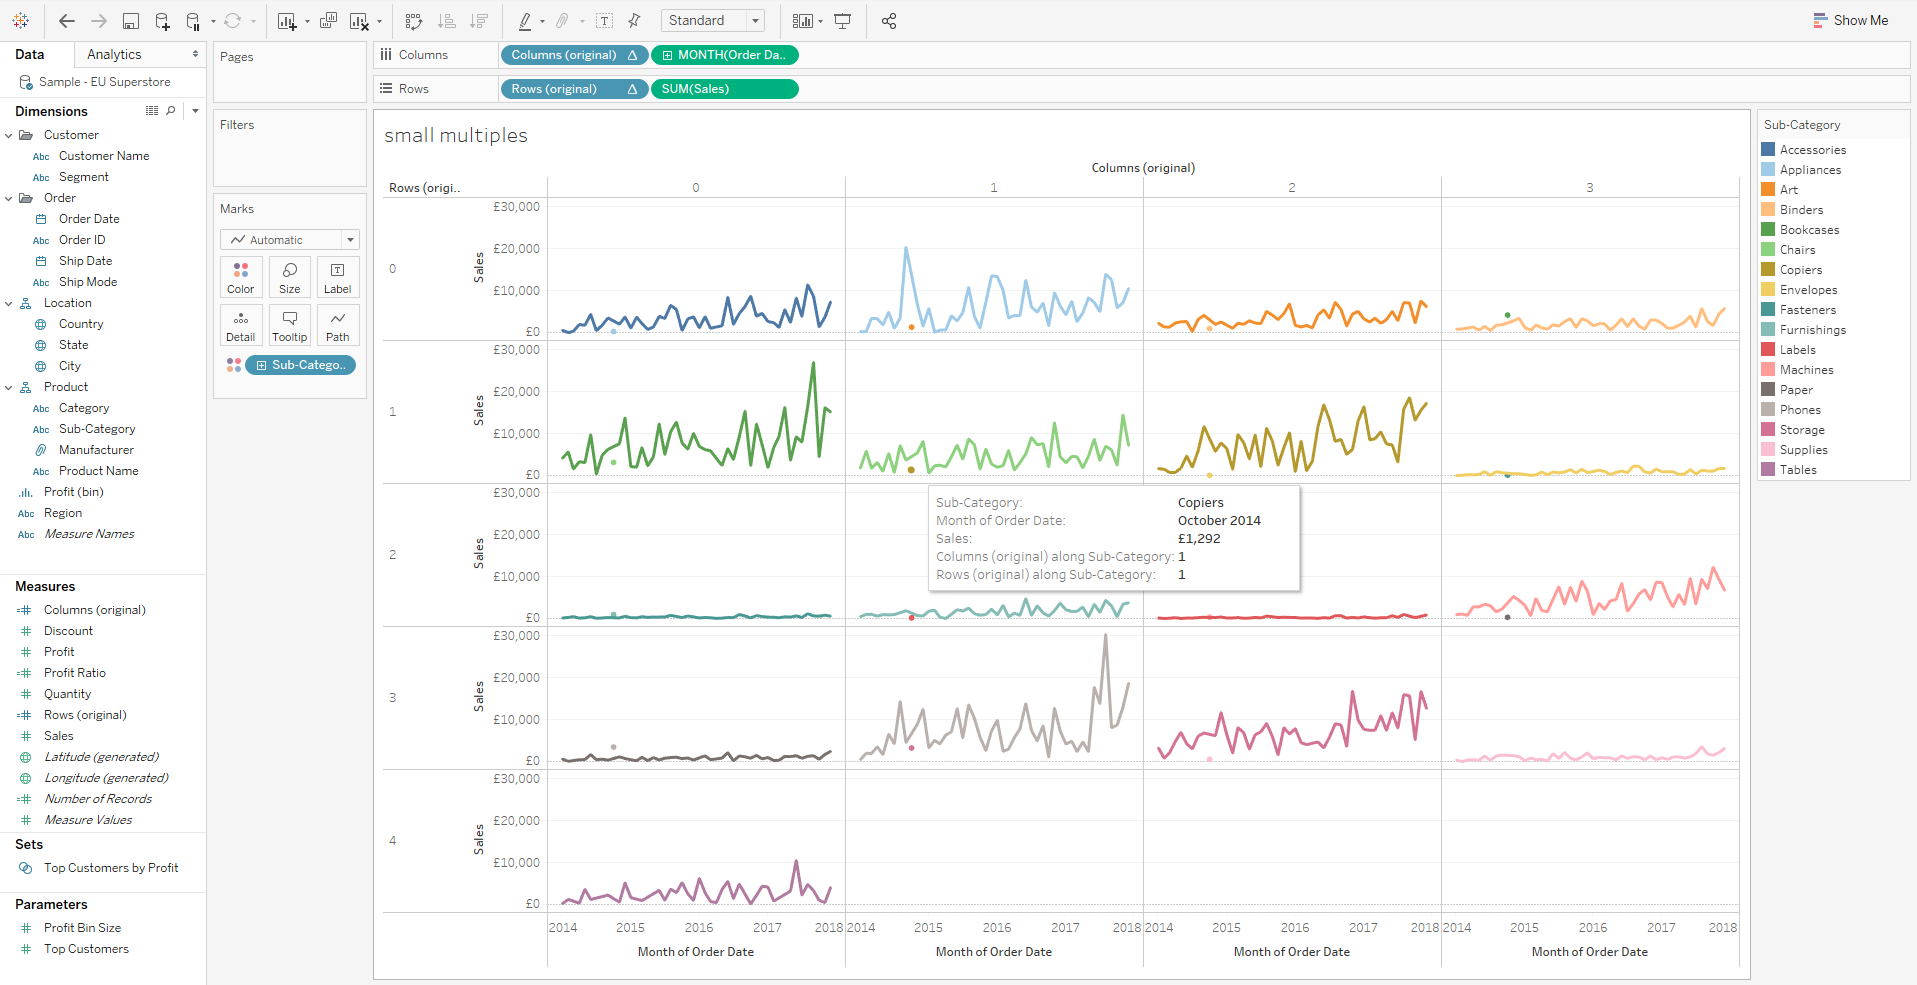Click the Highlight pen icon in toolbar

coord(525,21)
